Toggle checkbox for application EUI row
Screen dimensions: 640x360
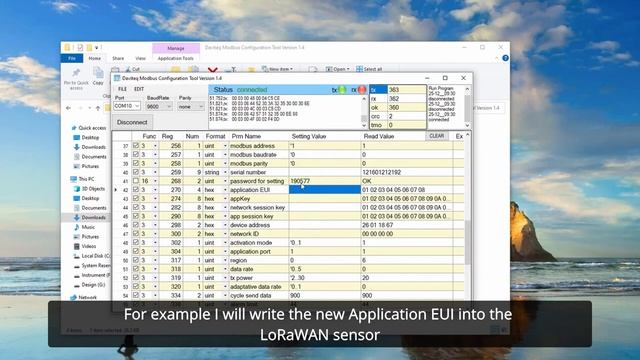136,189
